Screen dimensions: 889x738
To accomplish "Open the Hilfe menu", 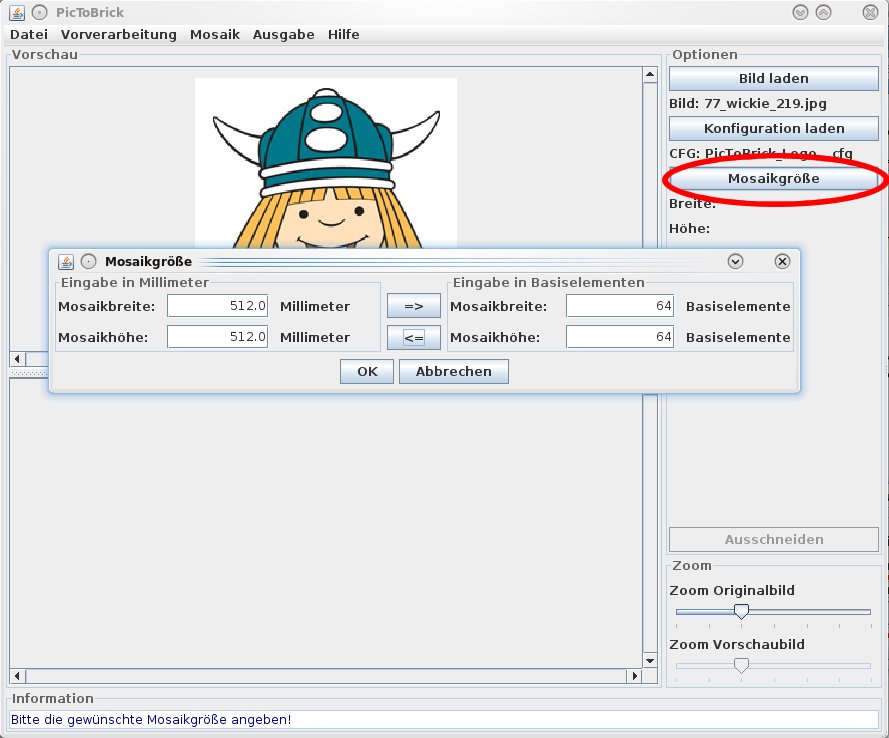I will coord(344,35).
